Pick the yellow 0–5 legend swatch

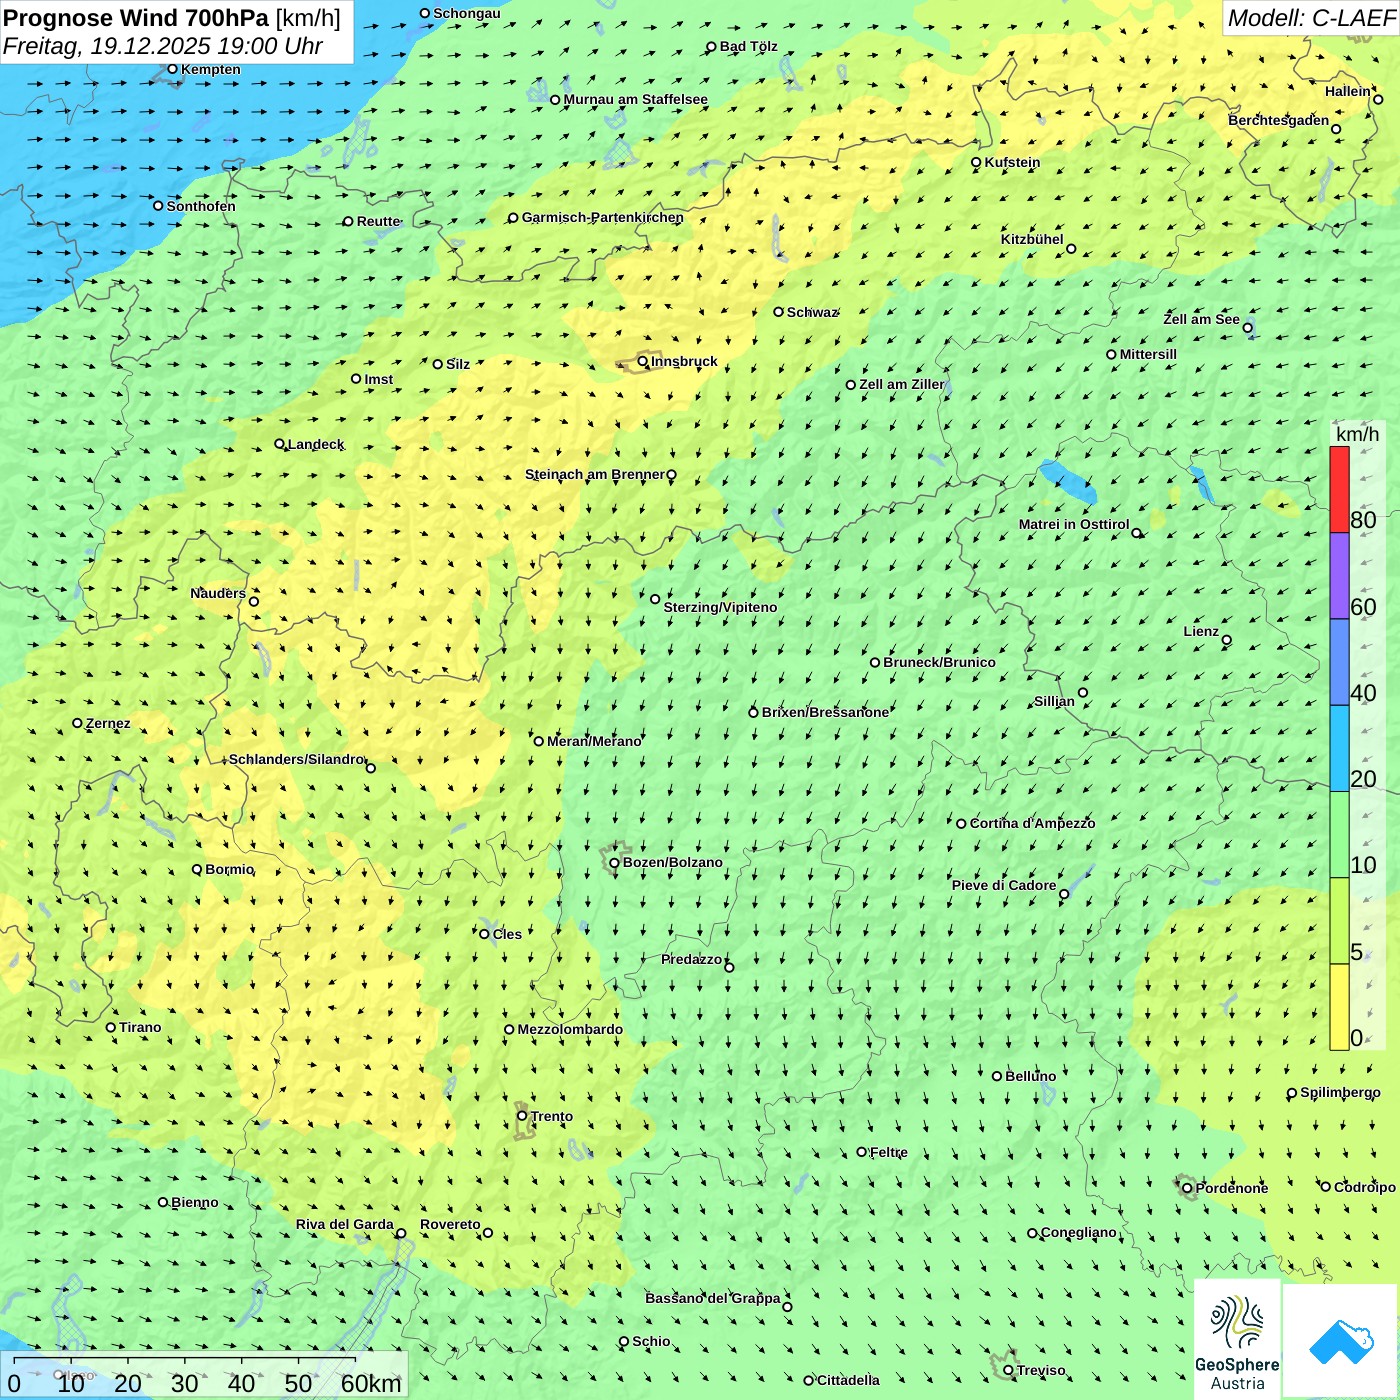(1339, 1007)
